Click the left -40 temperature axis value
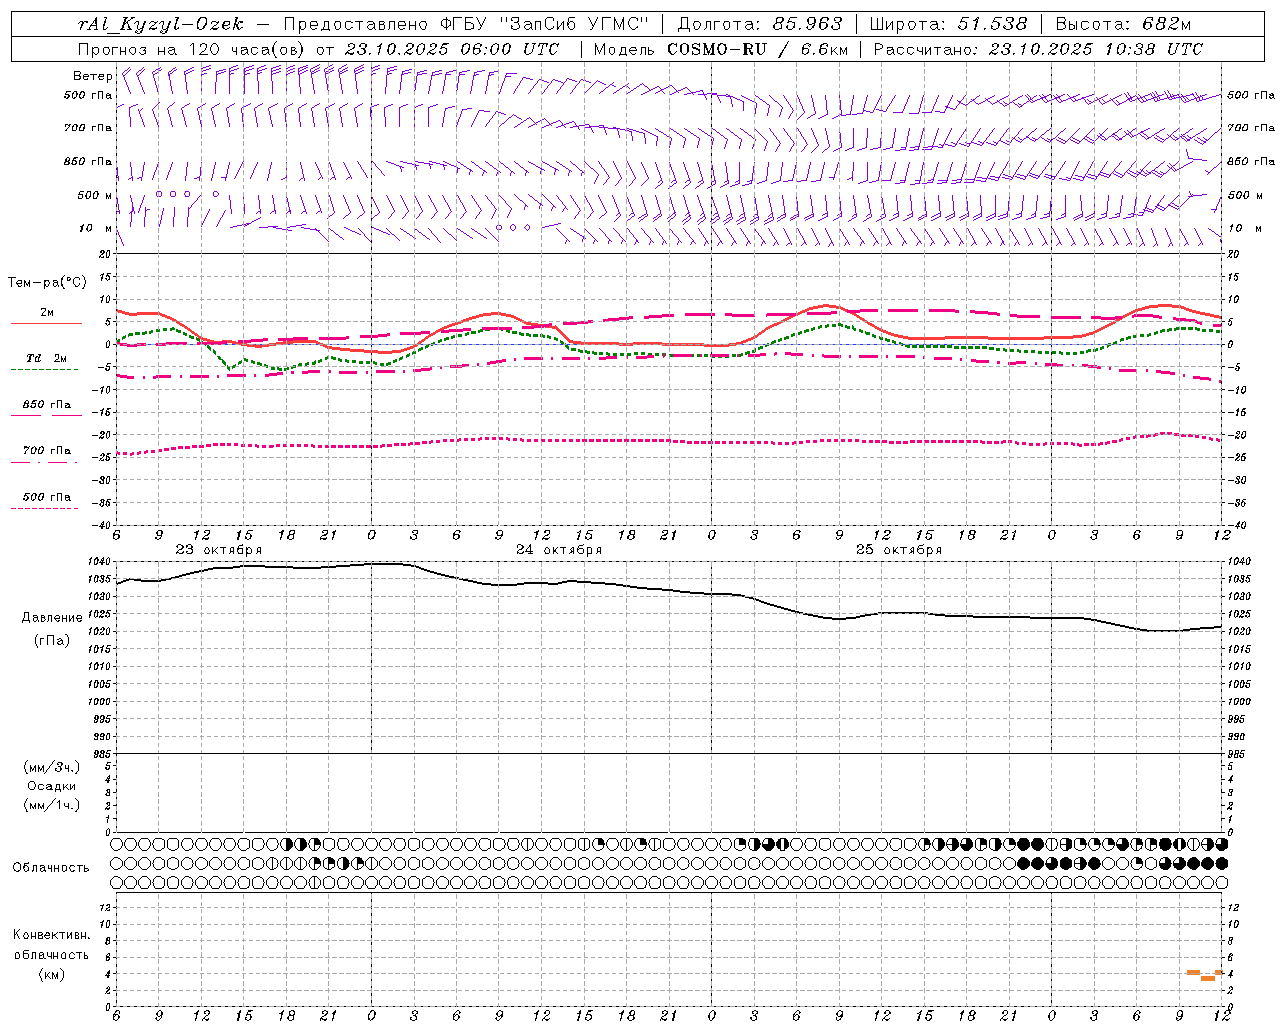The height and width of the screenshot is (1024, 1280). click(x=103, y=525)
